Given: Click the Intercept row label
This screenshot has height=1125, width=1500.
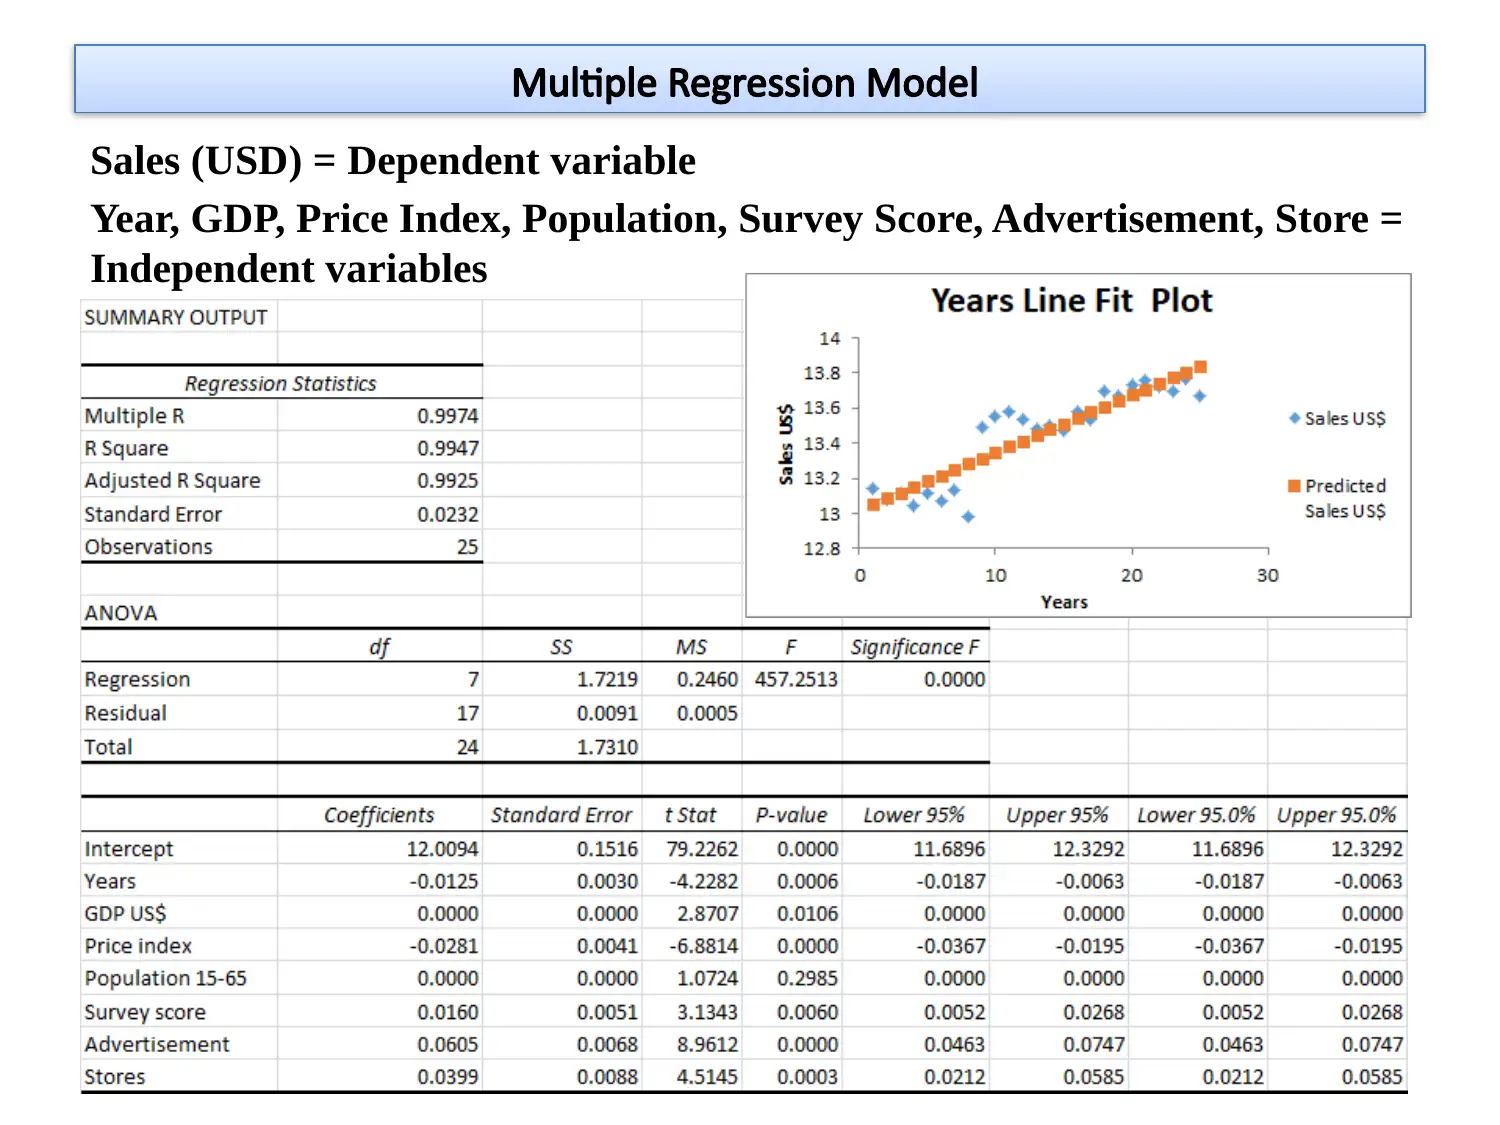Looking at the screenshot, I should point(128,849).
